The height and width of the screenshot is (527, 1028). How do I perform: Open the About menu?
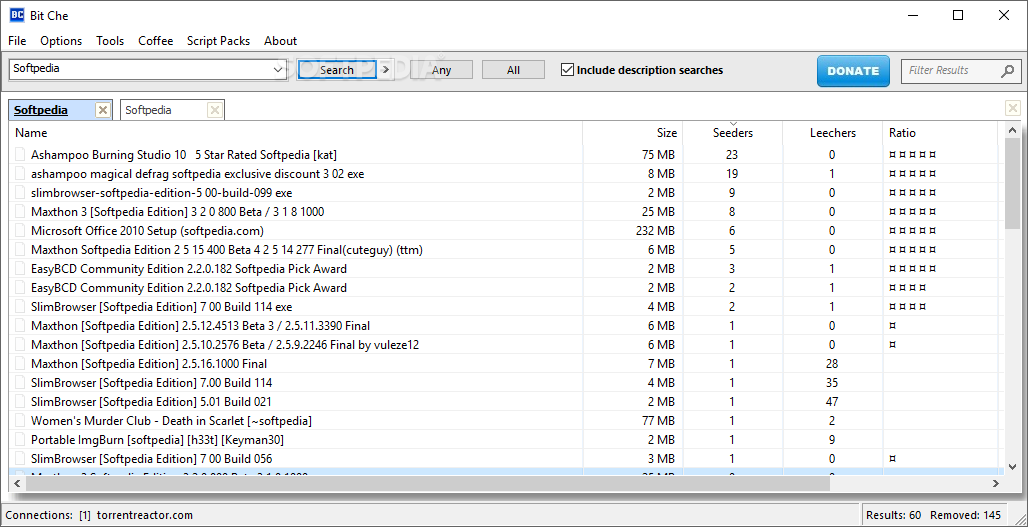[x=281, y=41]
